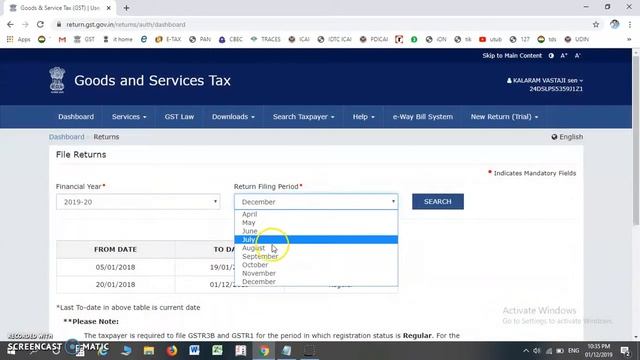640x360 pixels.
Task: Go back with the browser back arrow
Action: [x=10, y=24]
